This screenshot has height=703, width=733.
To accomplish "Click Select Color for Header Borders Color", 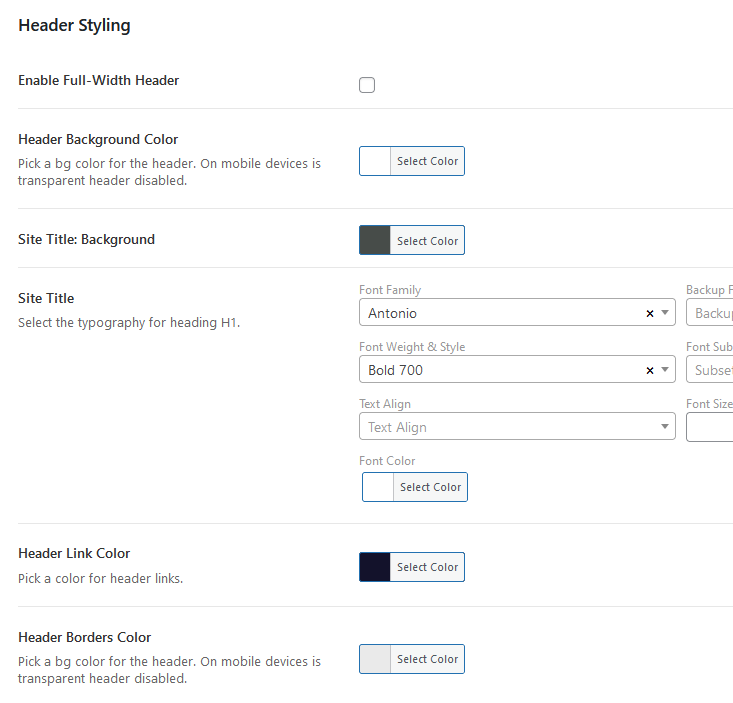I will 427,659.
